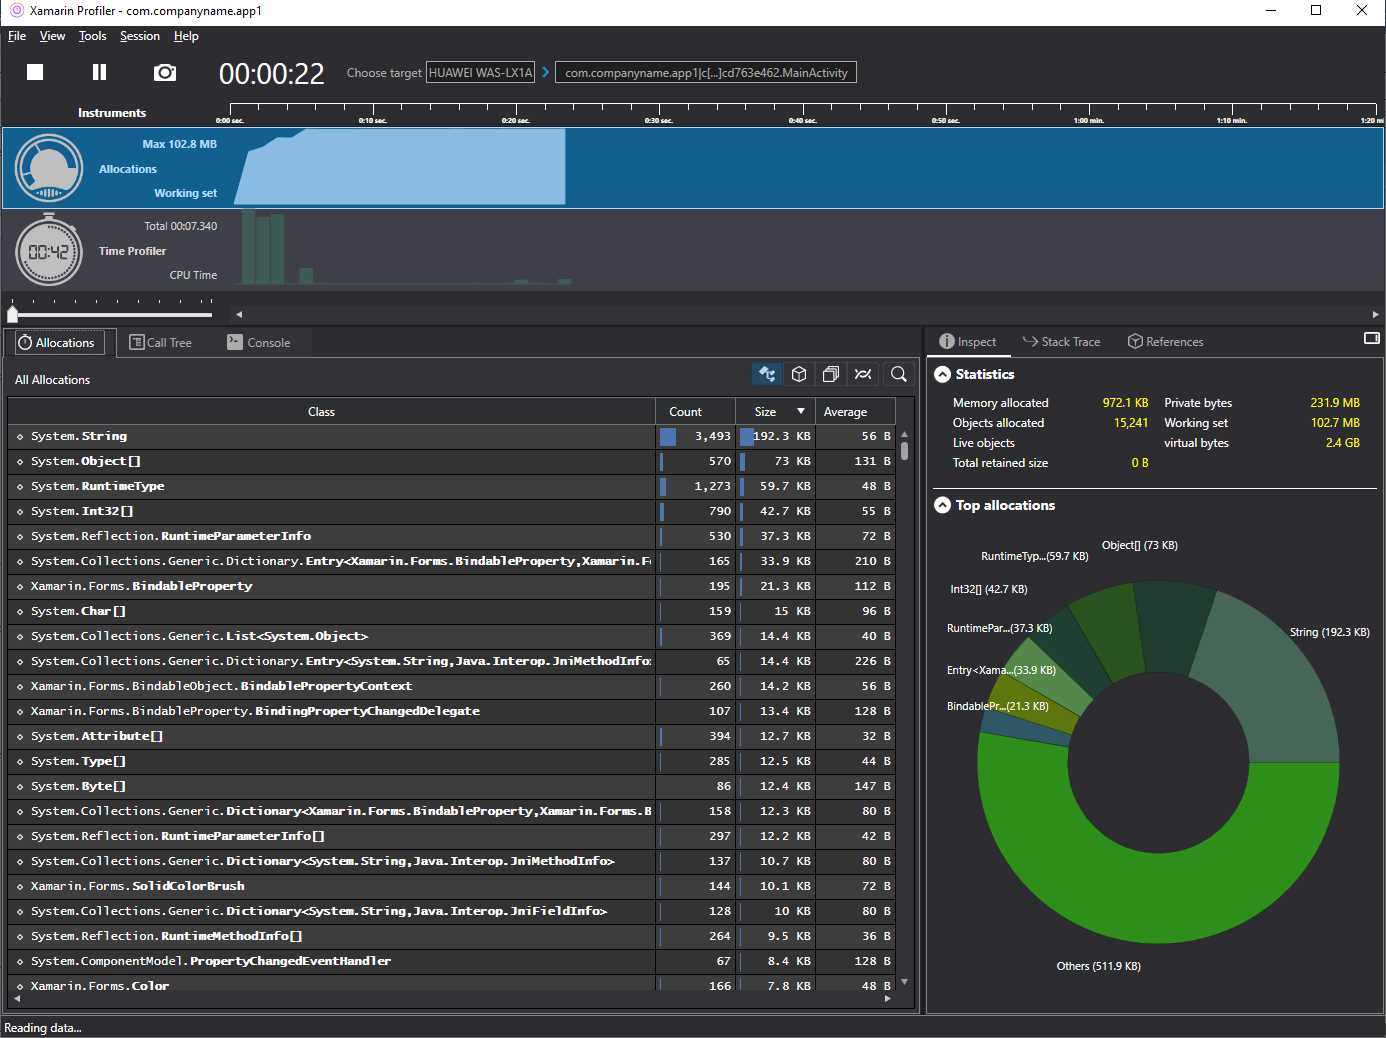
Task: Click the Allocations instrument gauge icon
Action: pyautogui.click(x=48, y=168)
